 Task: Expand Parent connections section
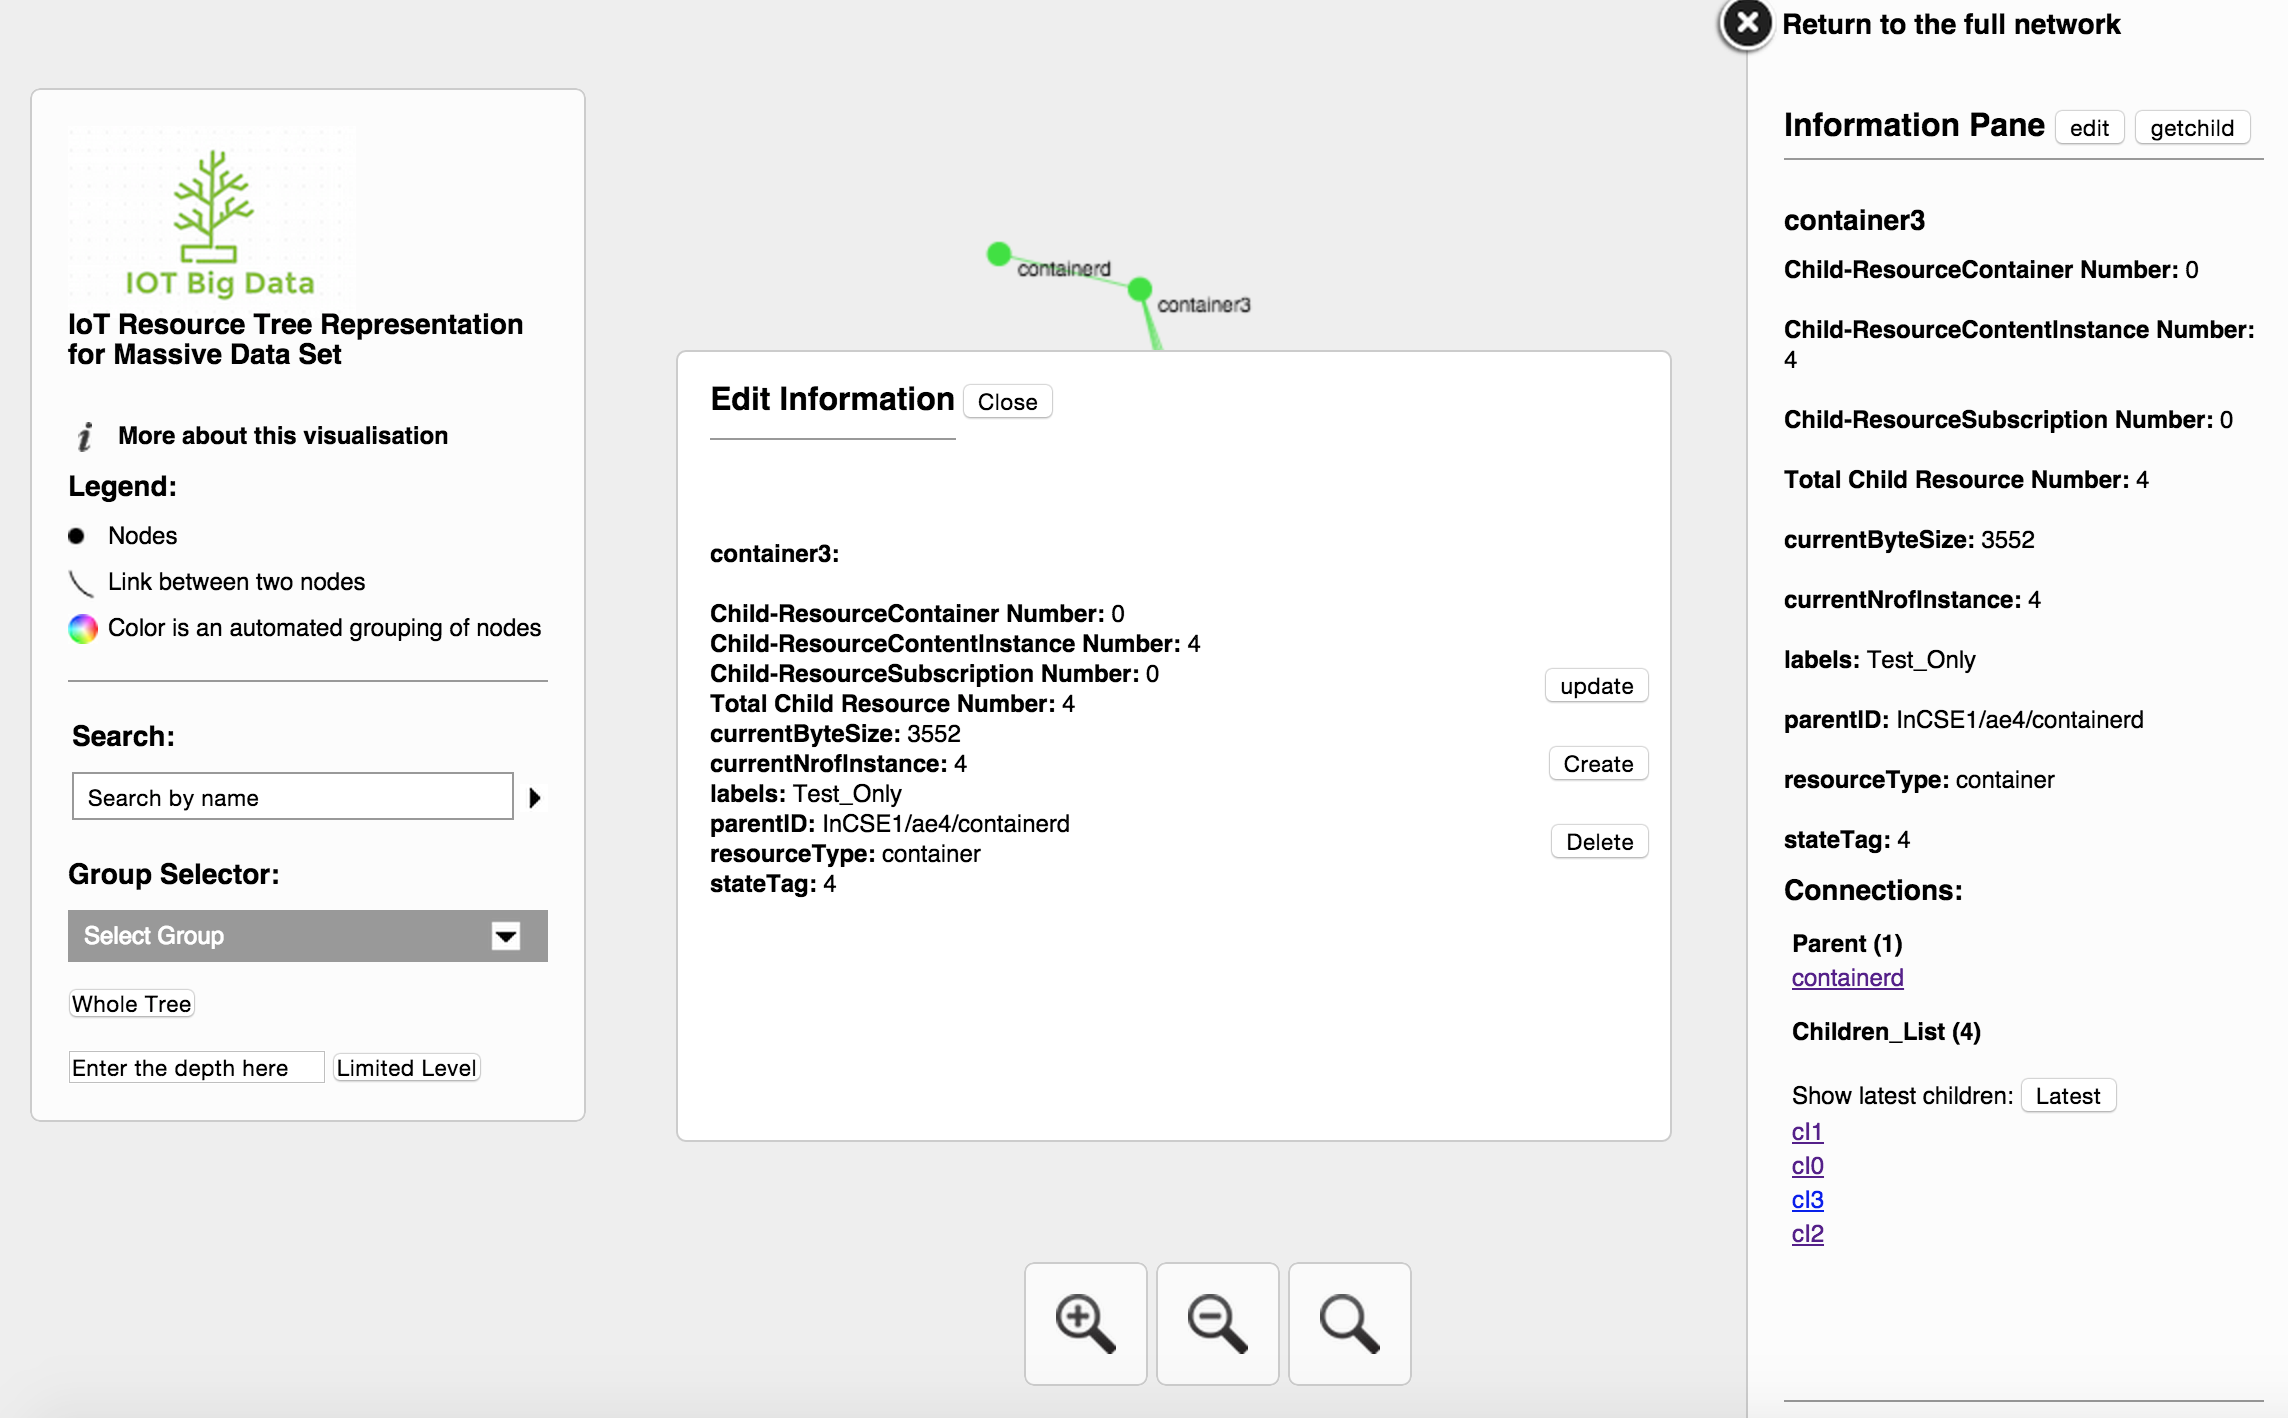(x=1848, y=941)
